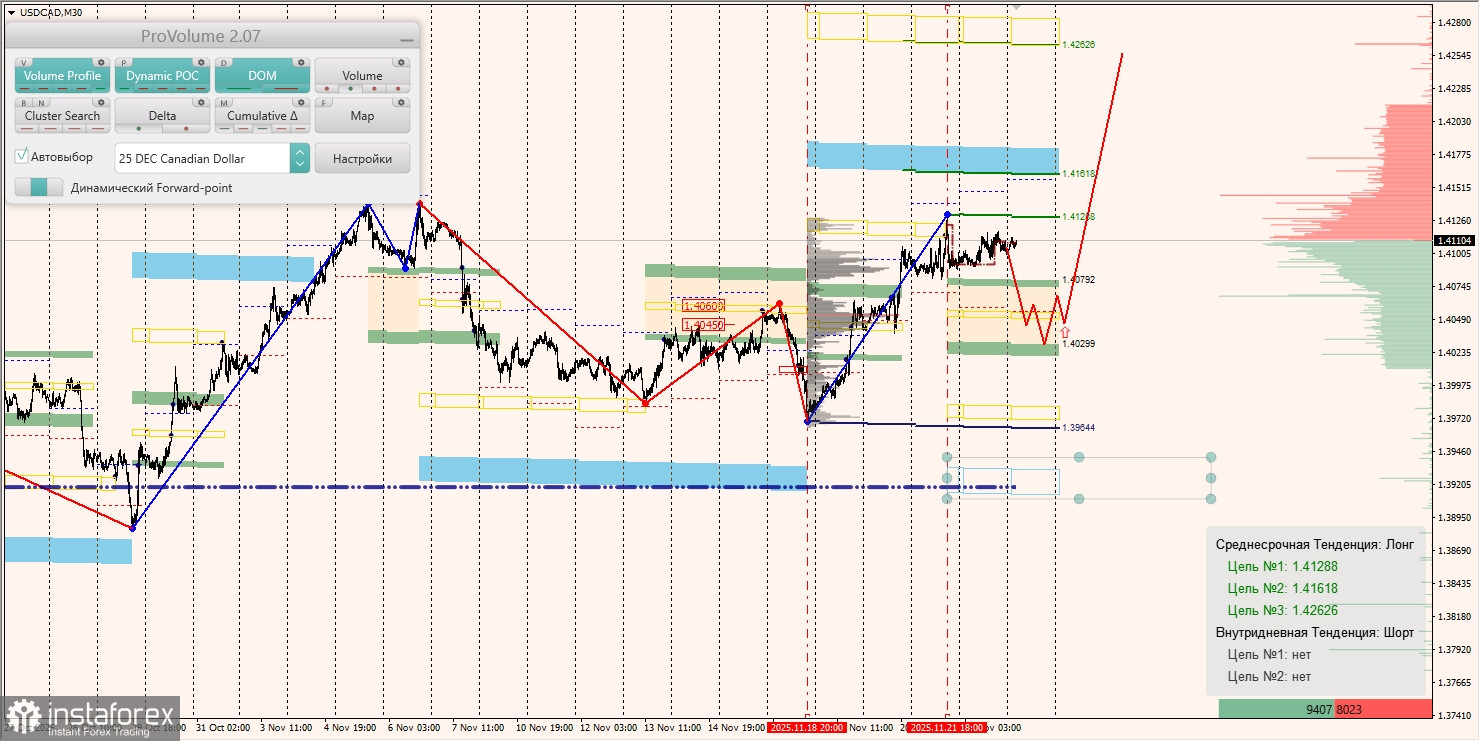Open the Delta module settings gear
This screenshot has height=741, width=1480.
(x=201, y=102)
